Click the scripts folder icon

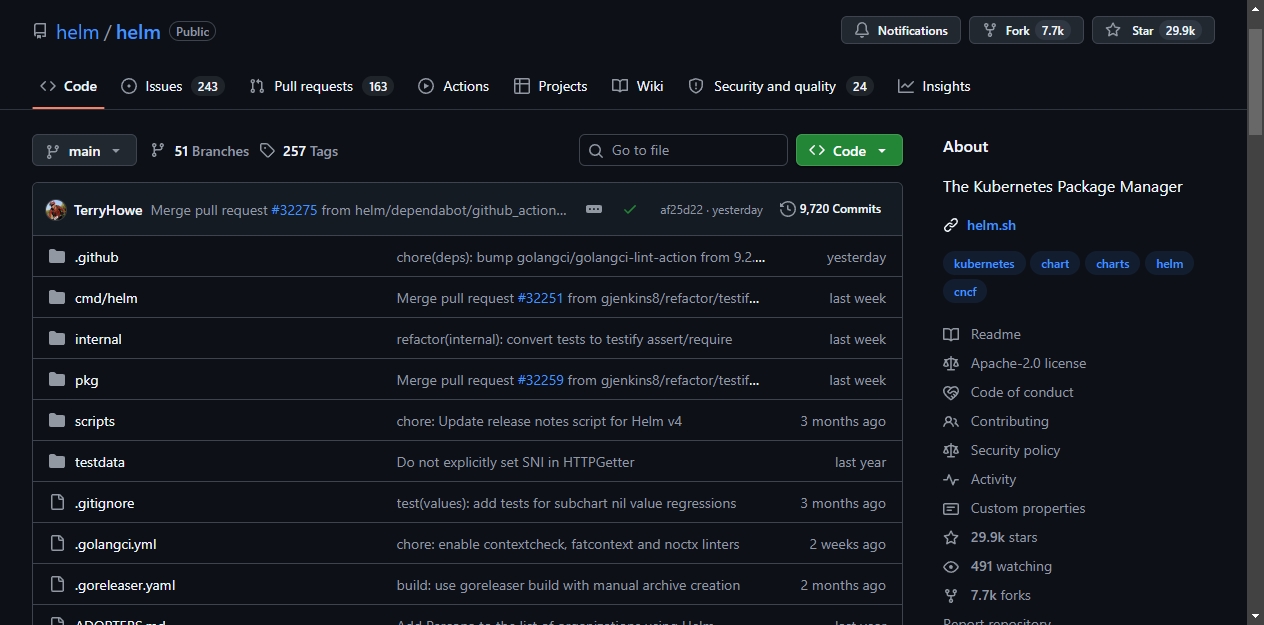click(57, 421)
